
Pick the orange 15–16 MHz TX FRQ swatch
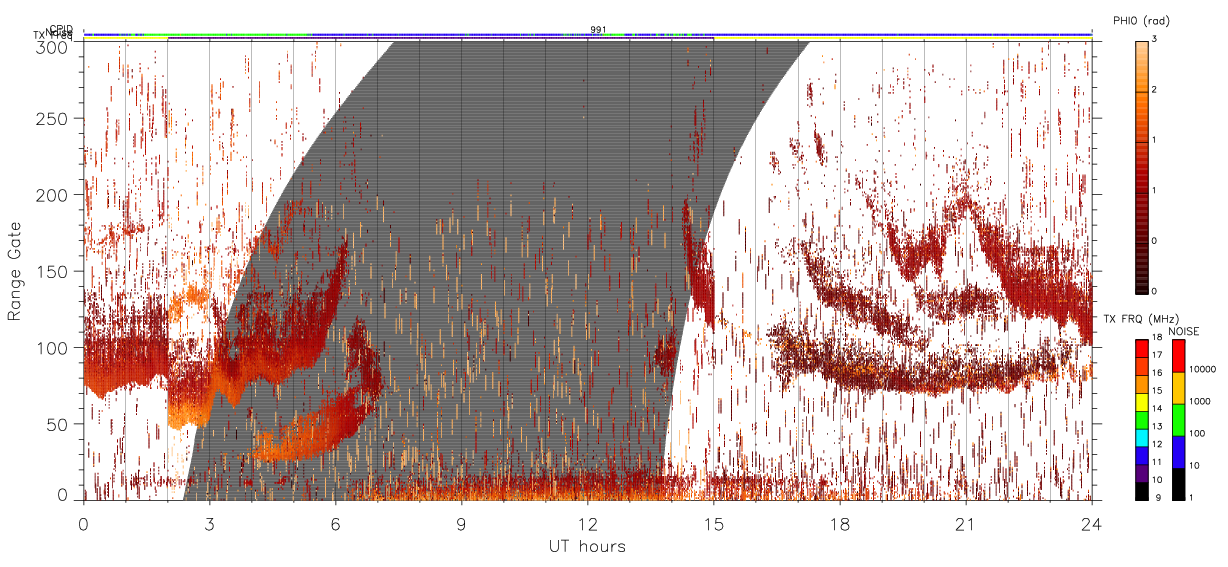(1141, 384)
